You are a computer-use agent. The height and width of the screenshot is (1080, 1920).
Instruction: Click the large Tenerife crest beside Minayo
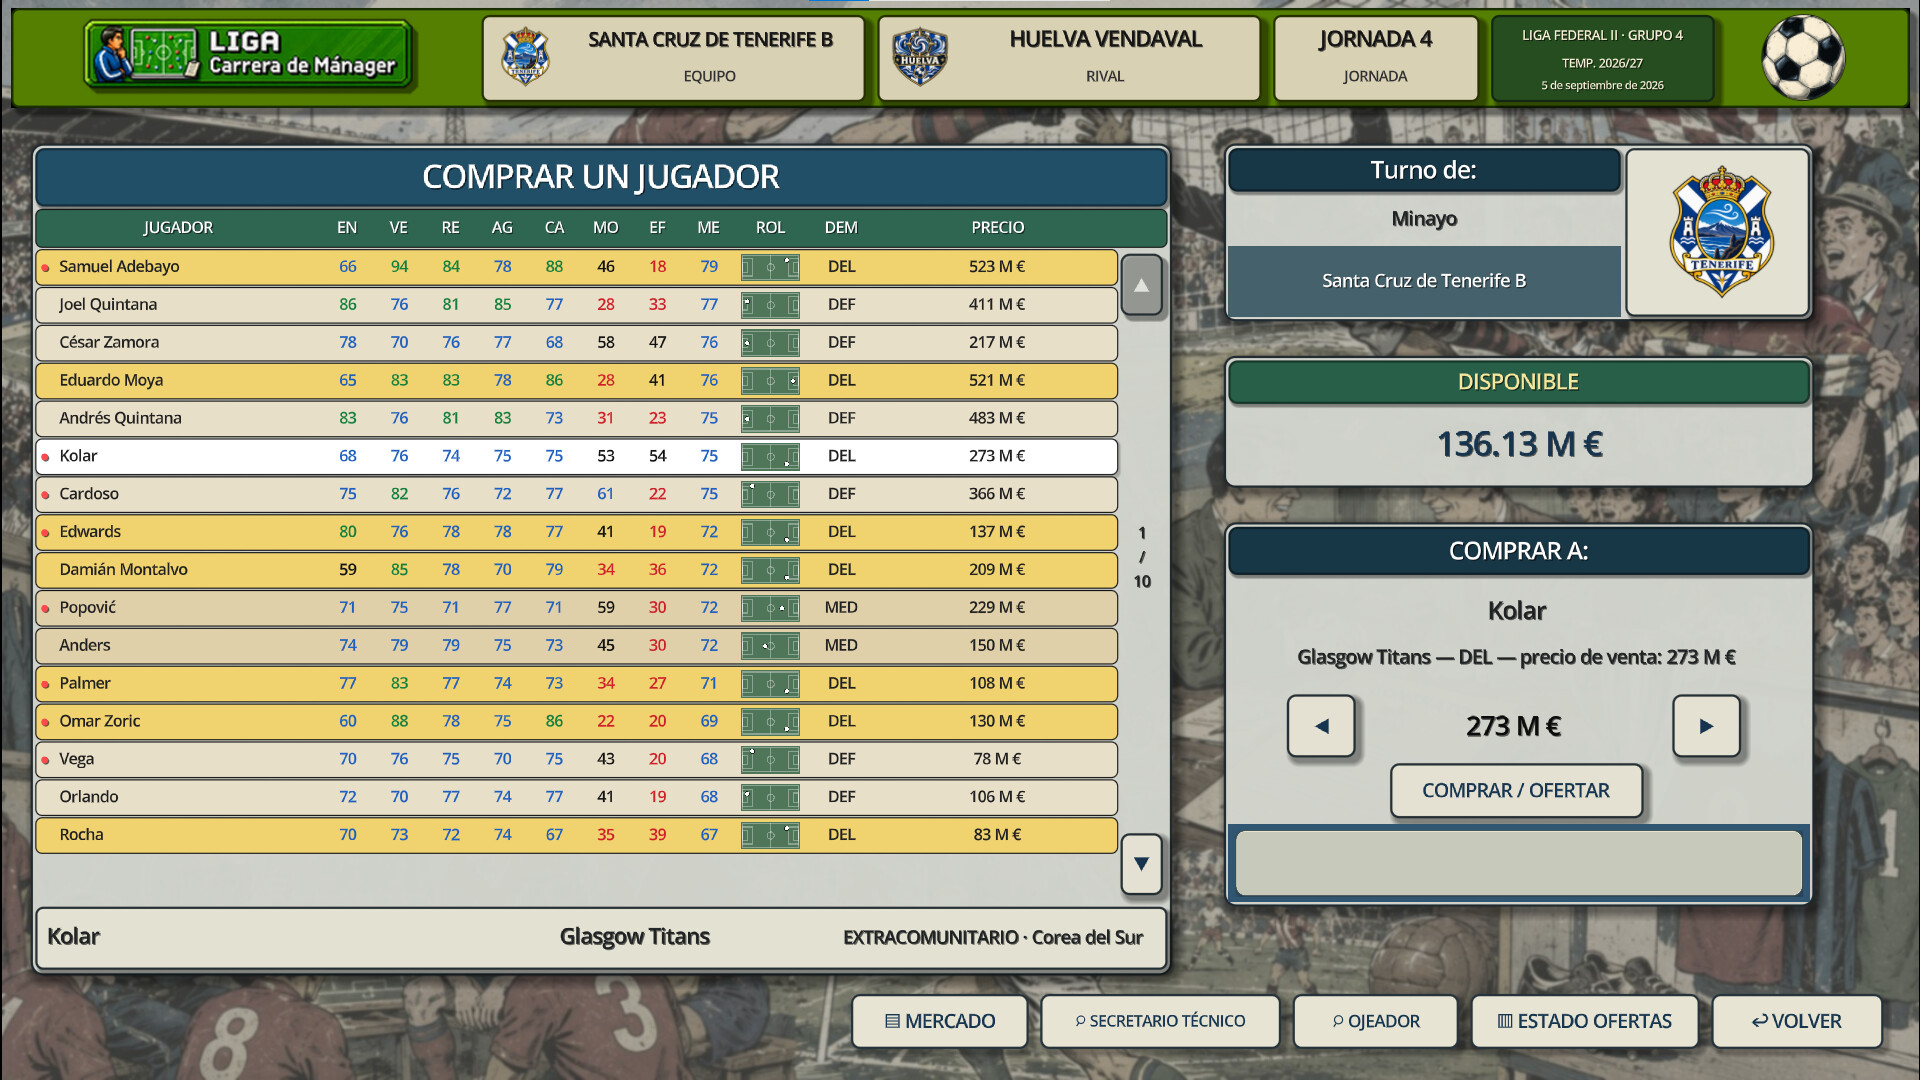pos(1721,231)
